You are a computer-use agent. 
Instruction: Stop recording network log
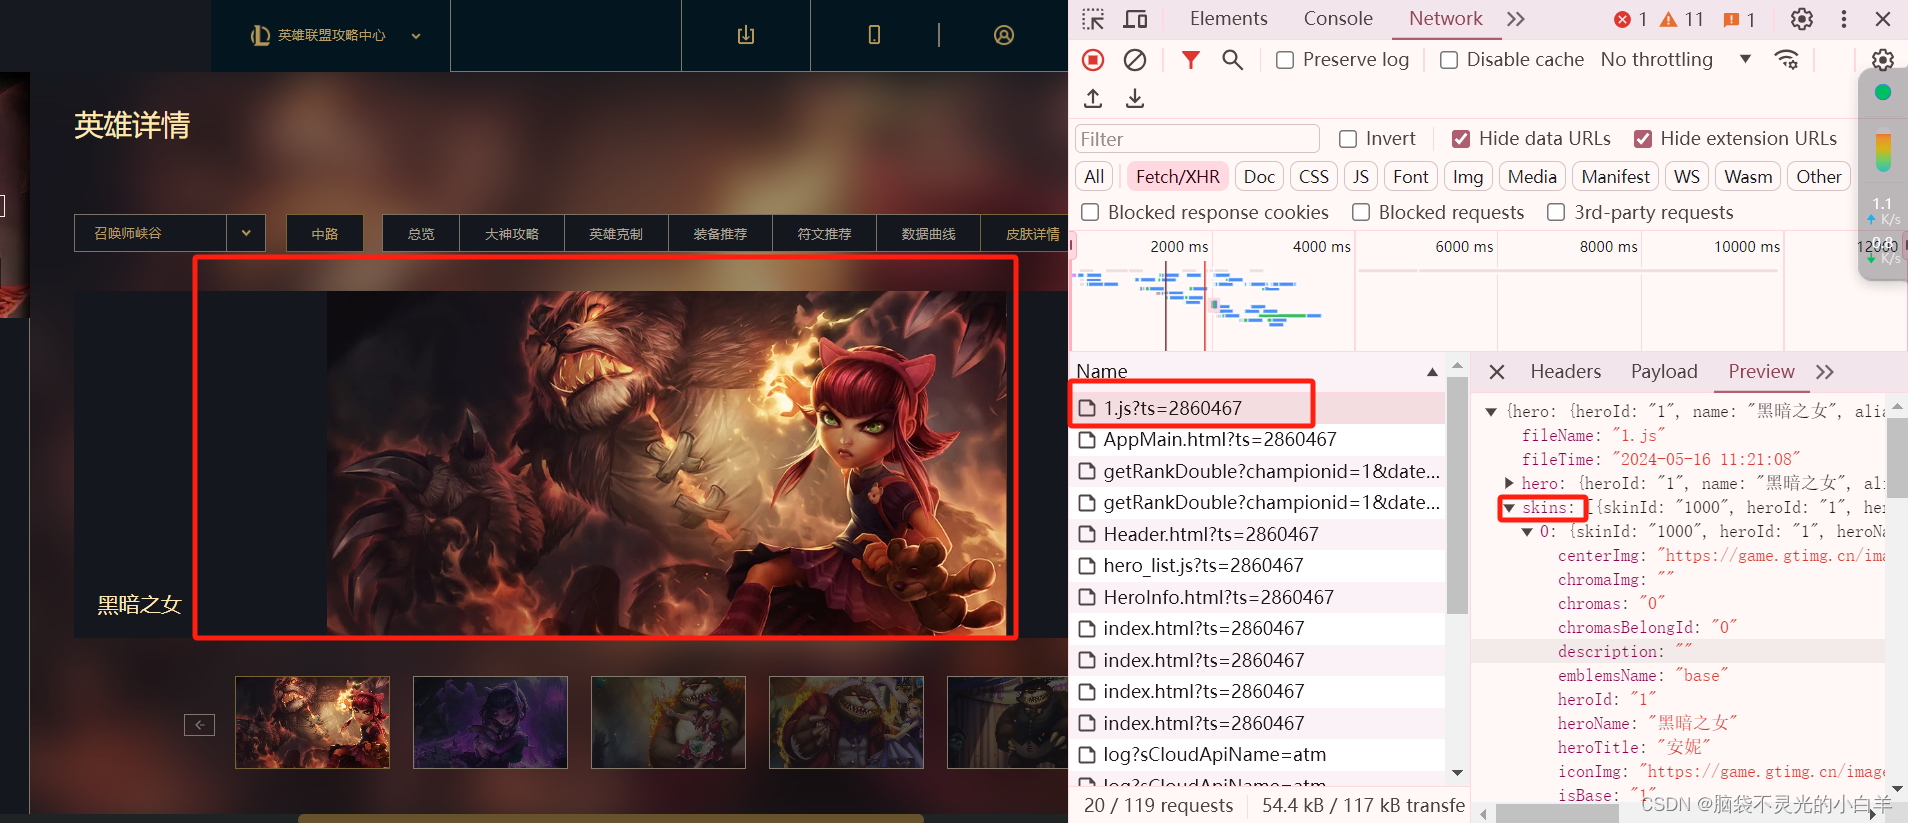[x=1093, y=60]
